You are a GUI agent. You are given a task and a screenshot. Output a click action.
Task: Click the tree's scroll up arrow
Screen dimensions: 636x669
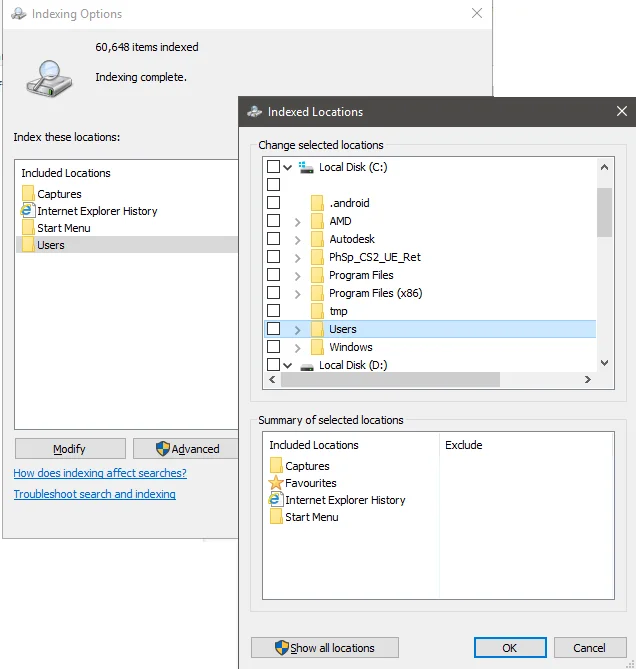(604, 167)
